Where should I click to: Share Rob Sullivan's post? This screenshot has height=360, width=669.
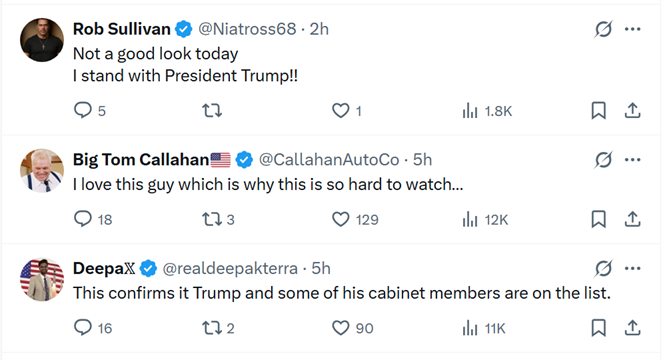click(633, 110)
